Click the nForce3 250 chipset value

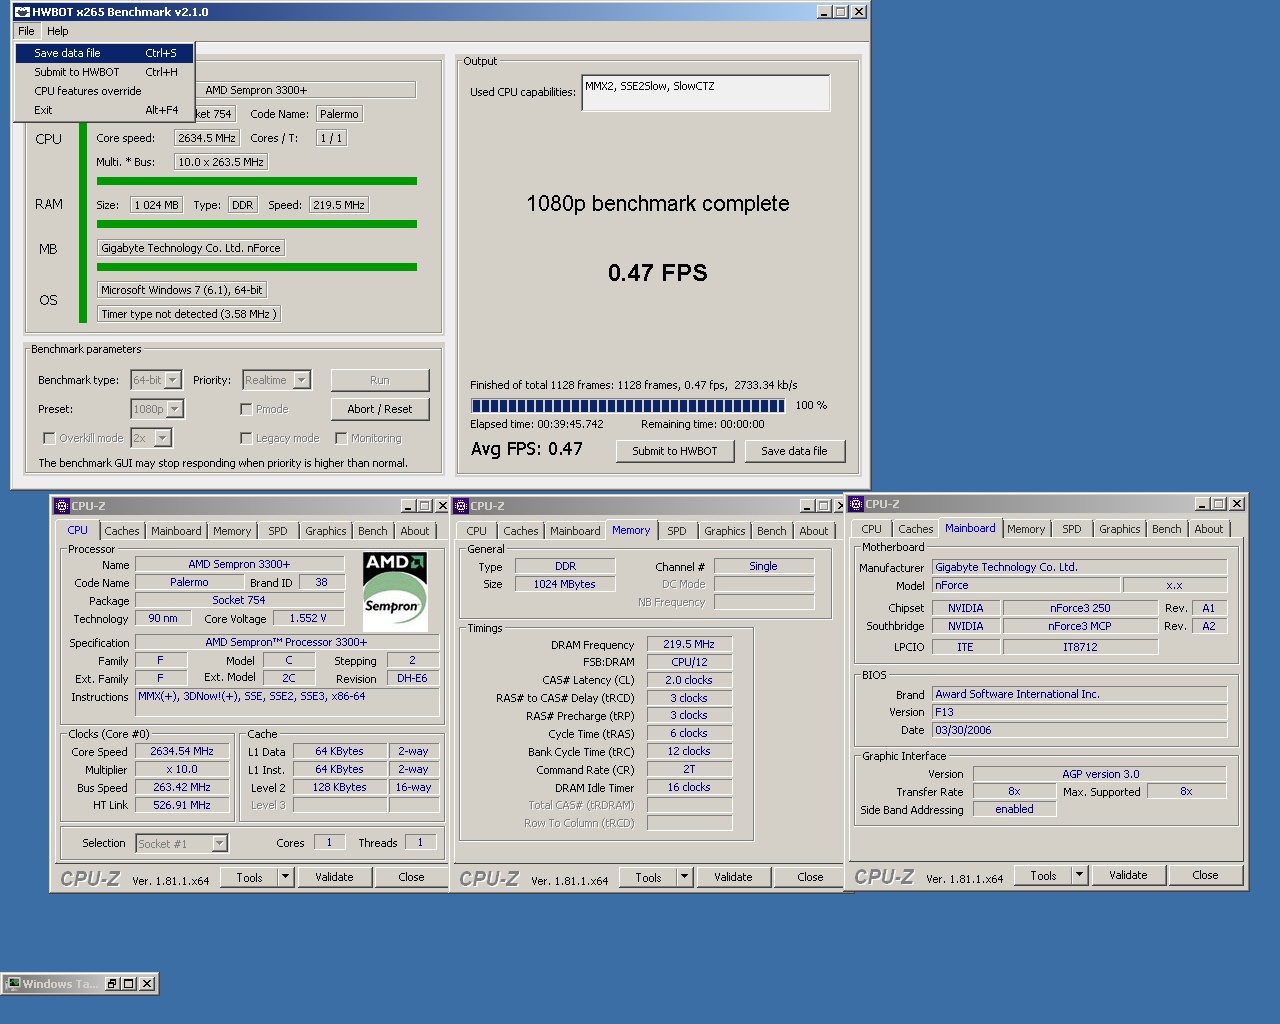[1080, 608]
